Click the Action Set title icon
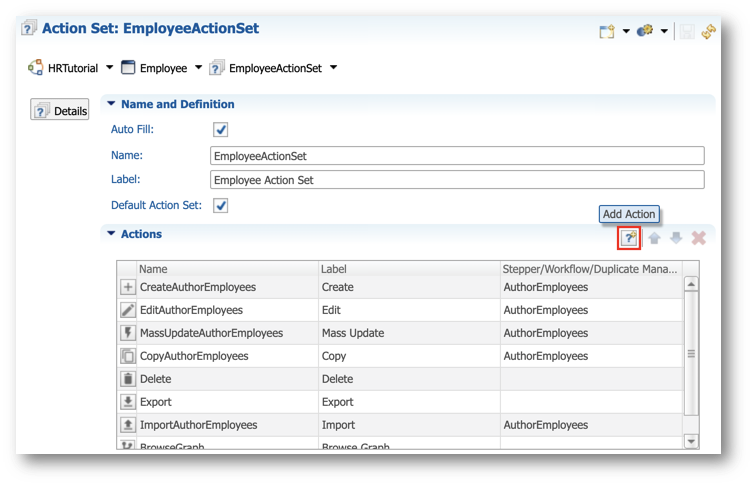The height and width of the screenshot is (485, 752). (x=29, y=28)
